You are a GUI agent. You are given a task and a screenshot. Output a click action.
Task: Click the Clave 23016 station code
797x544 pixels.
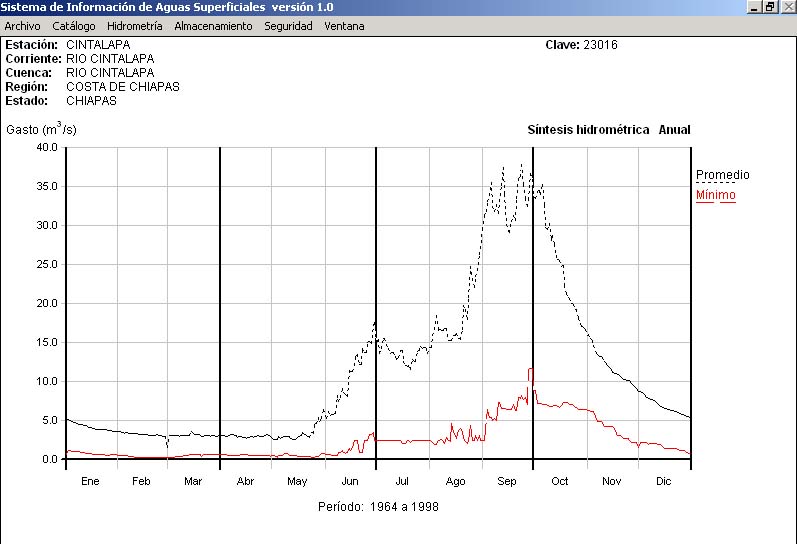[x=581, y=45]
